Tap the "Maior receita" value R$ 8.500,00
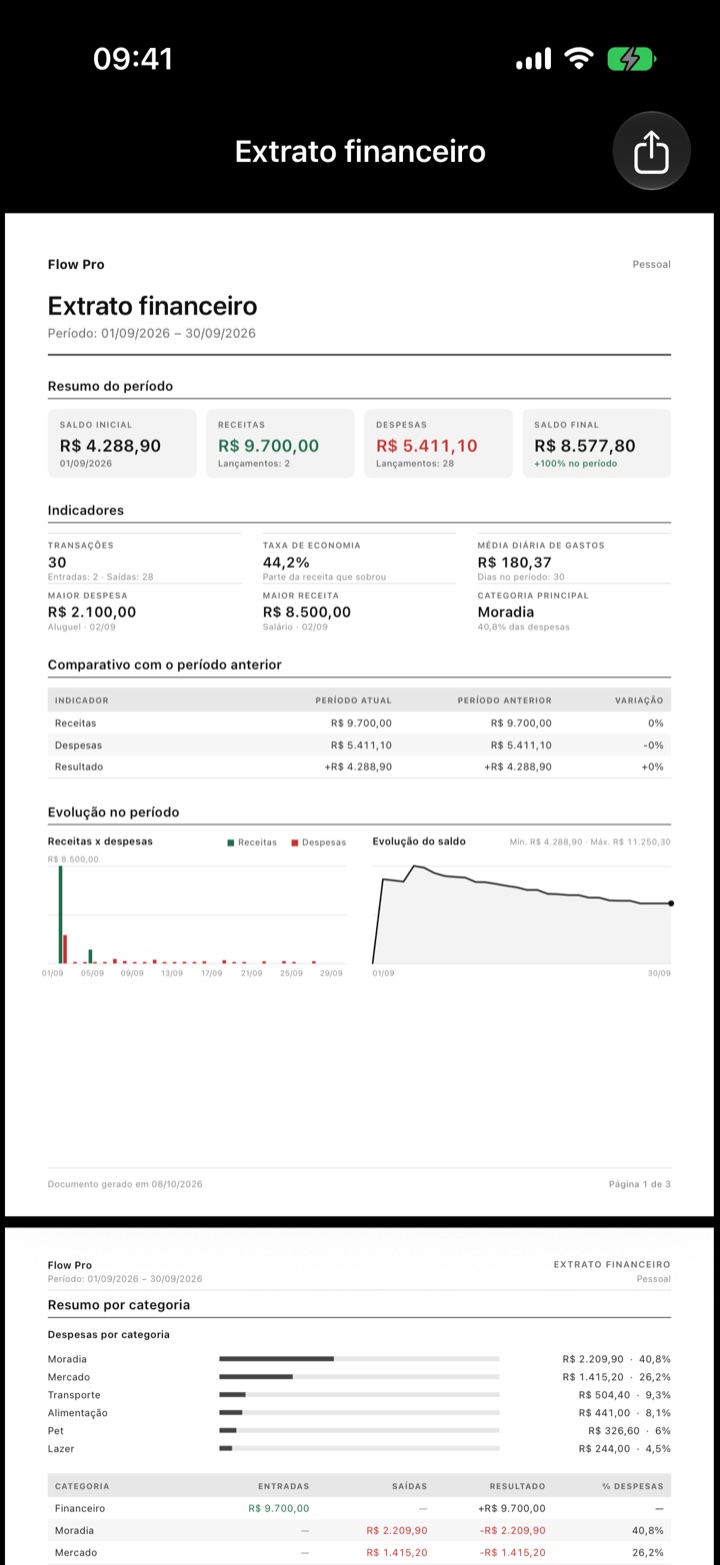The width and height of the screenshot is (720, 1565). click(x=307, y=612)
